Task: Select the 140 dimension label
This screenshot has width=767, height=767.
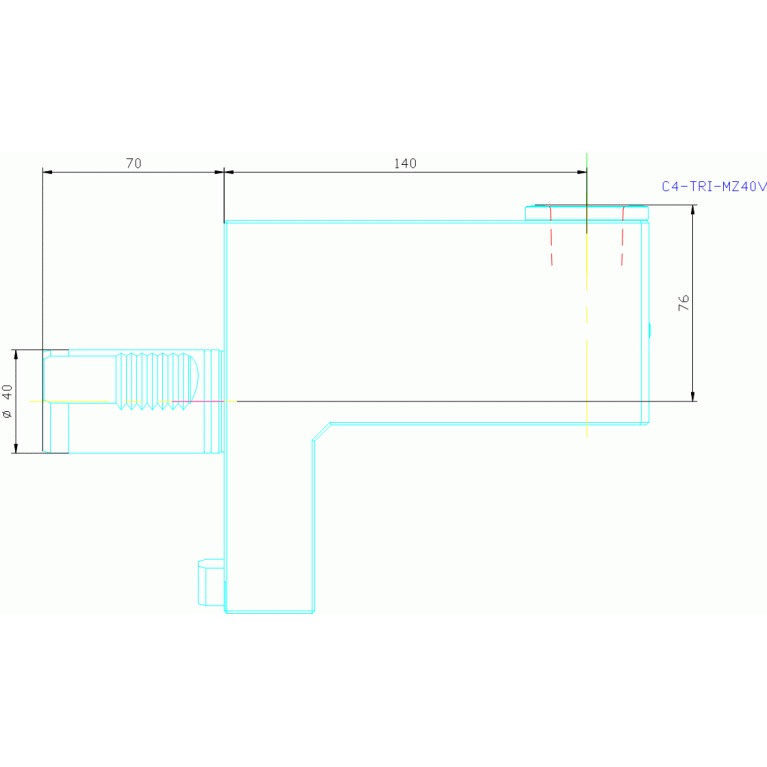Action: [x=404, y=163]
